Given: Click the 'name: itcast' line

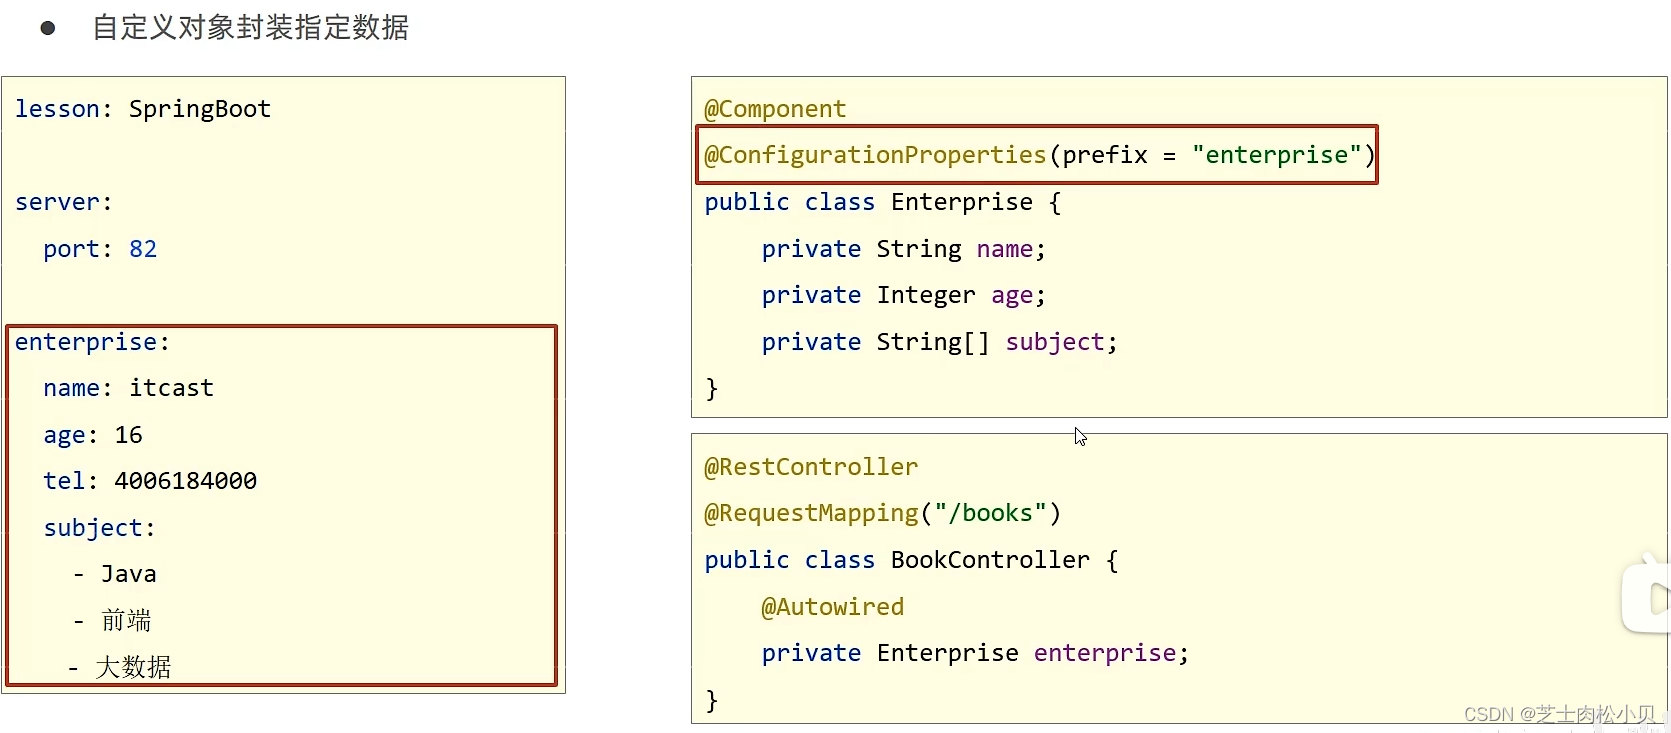Looking at the screenshot, I should click(128, 388).
